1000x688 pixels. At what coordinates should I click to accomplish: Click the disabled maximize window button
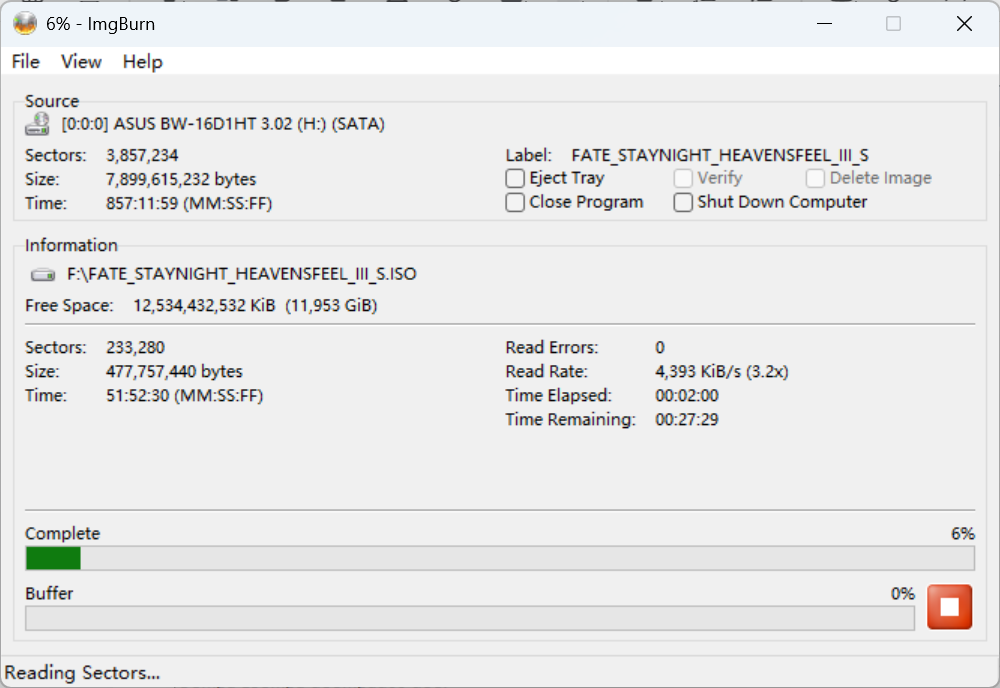(893, 24)
